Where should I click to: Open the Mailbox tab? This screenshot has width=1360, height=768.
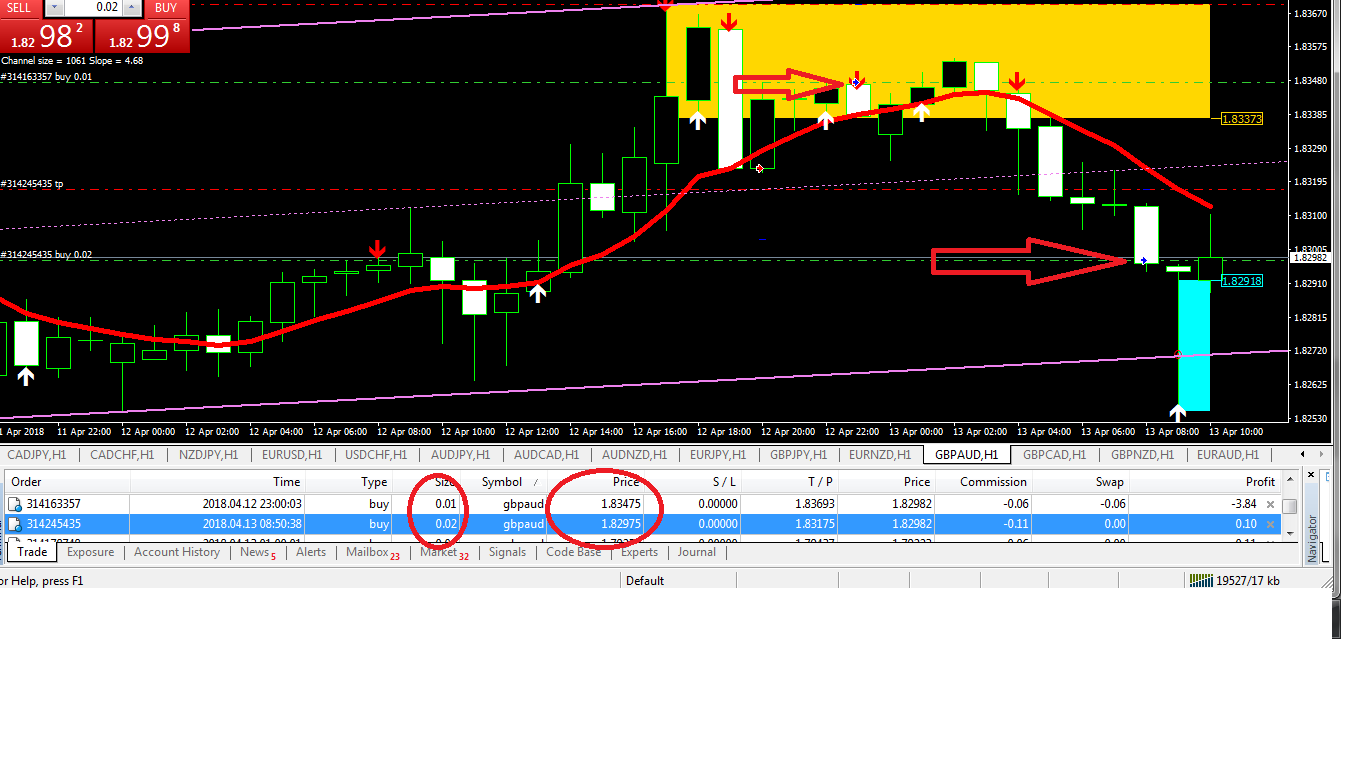click(368, 552)
